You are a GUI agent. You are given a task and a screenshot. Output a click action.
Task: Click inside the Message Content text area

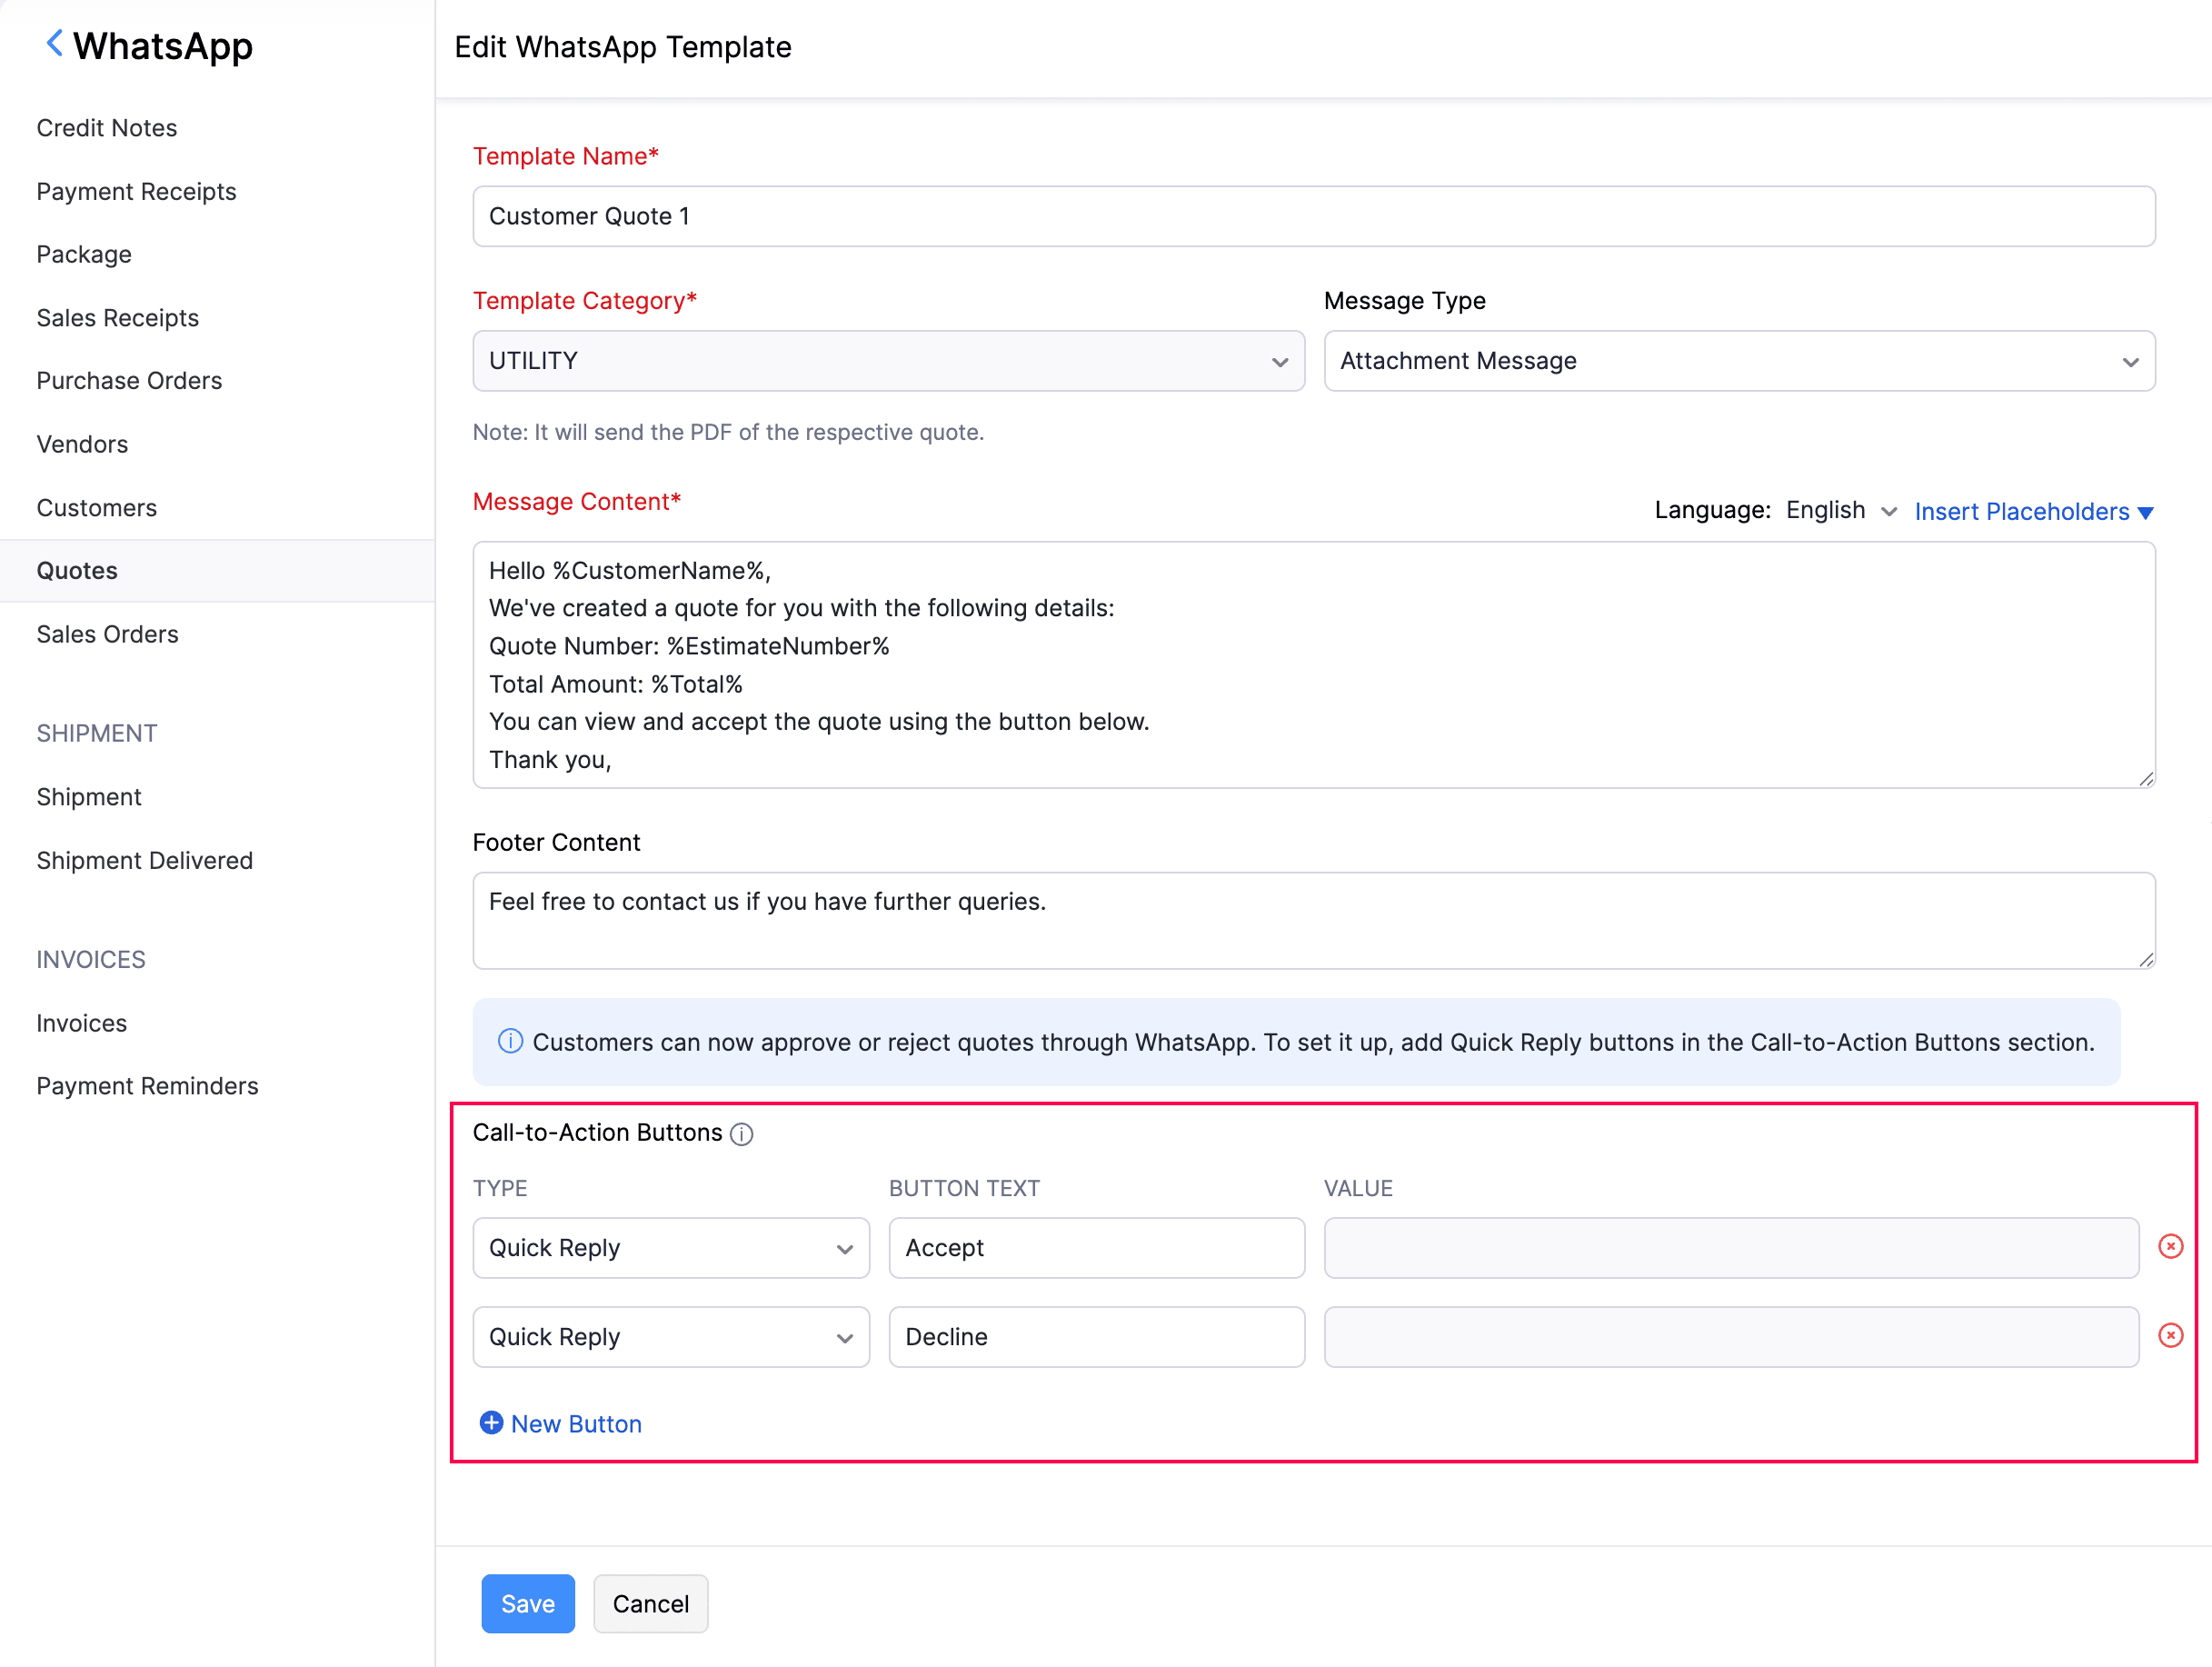1314,665
